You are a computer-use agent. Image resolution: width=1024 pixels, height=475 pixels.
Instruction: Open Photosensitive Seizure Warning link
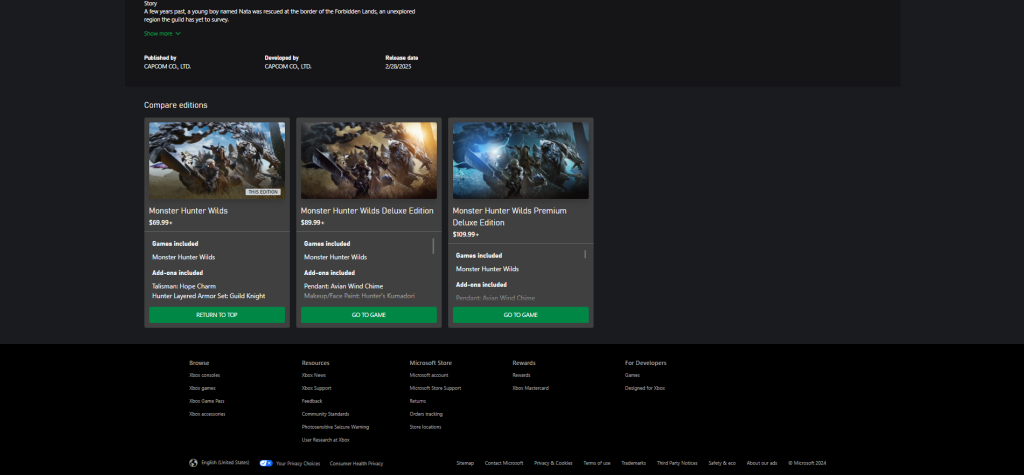coord(335,426)
